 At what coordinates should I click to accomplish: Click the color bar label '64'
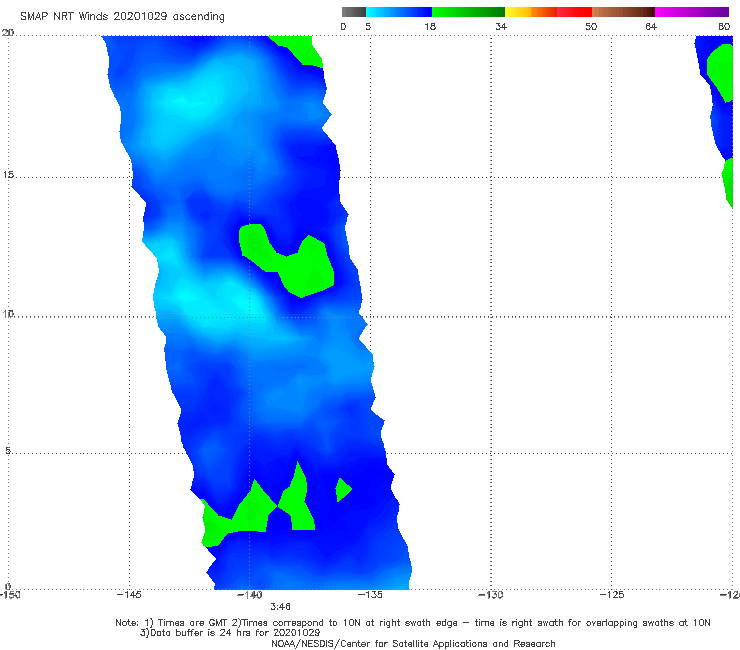click(651, 26)
